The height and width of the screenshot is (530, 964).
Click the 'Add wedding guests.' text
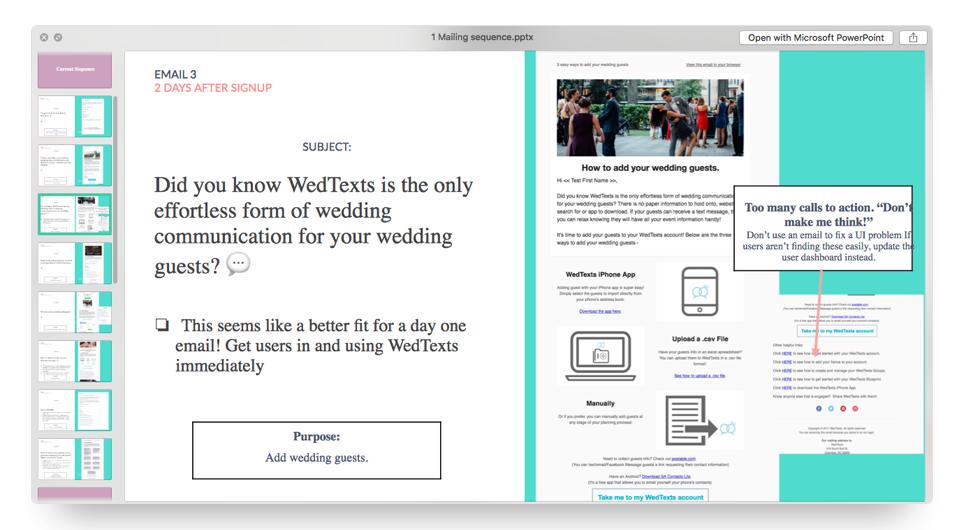click(x=317, y=457)
